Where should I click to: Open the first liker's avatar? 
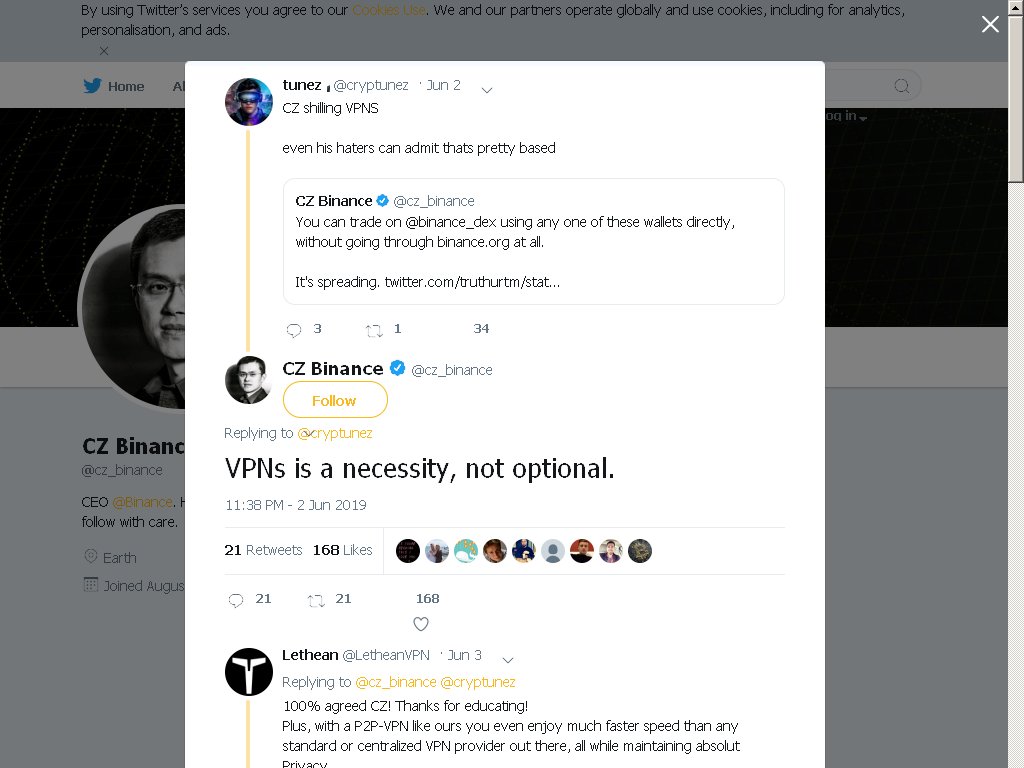[408, 551]
